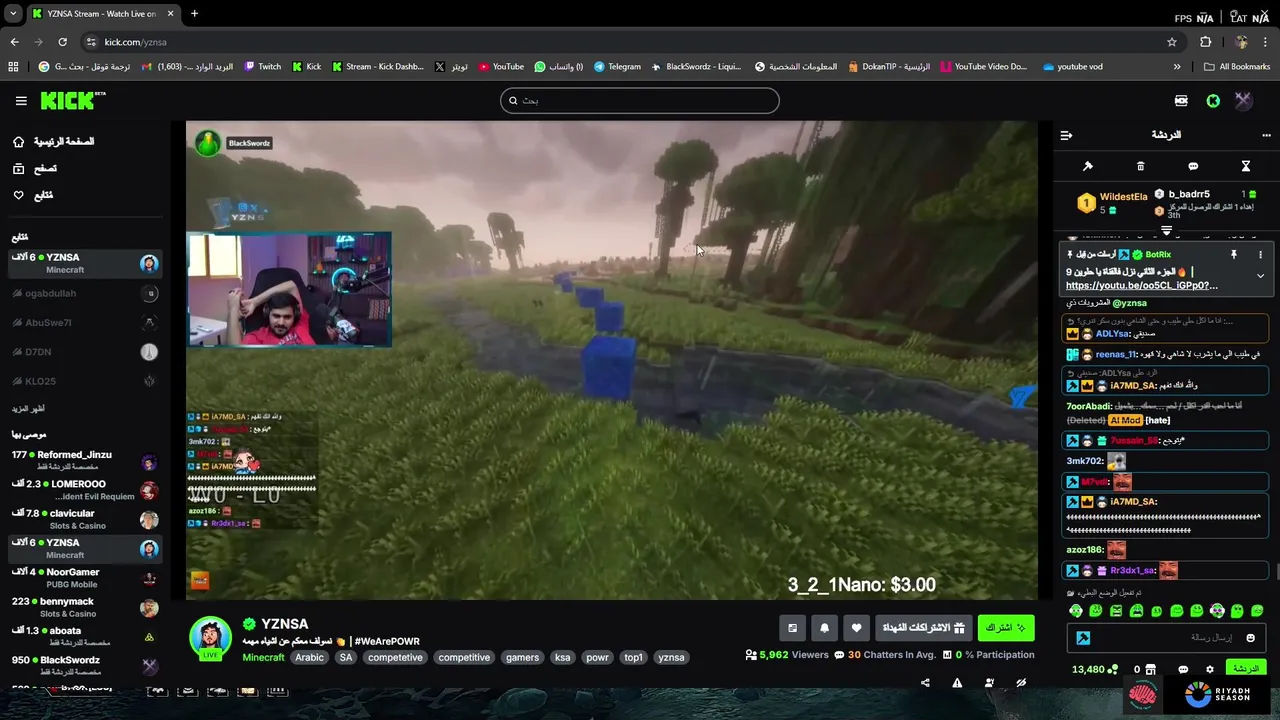Open the user profile avatar top right
Viewport: 1280px width, 720px height.
[x=1243, y=101]
